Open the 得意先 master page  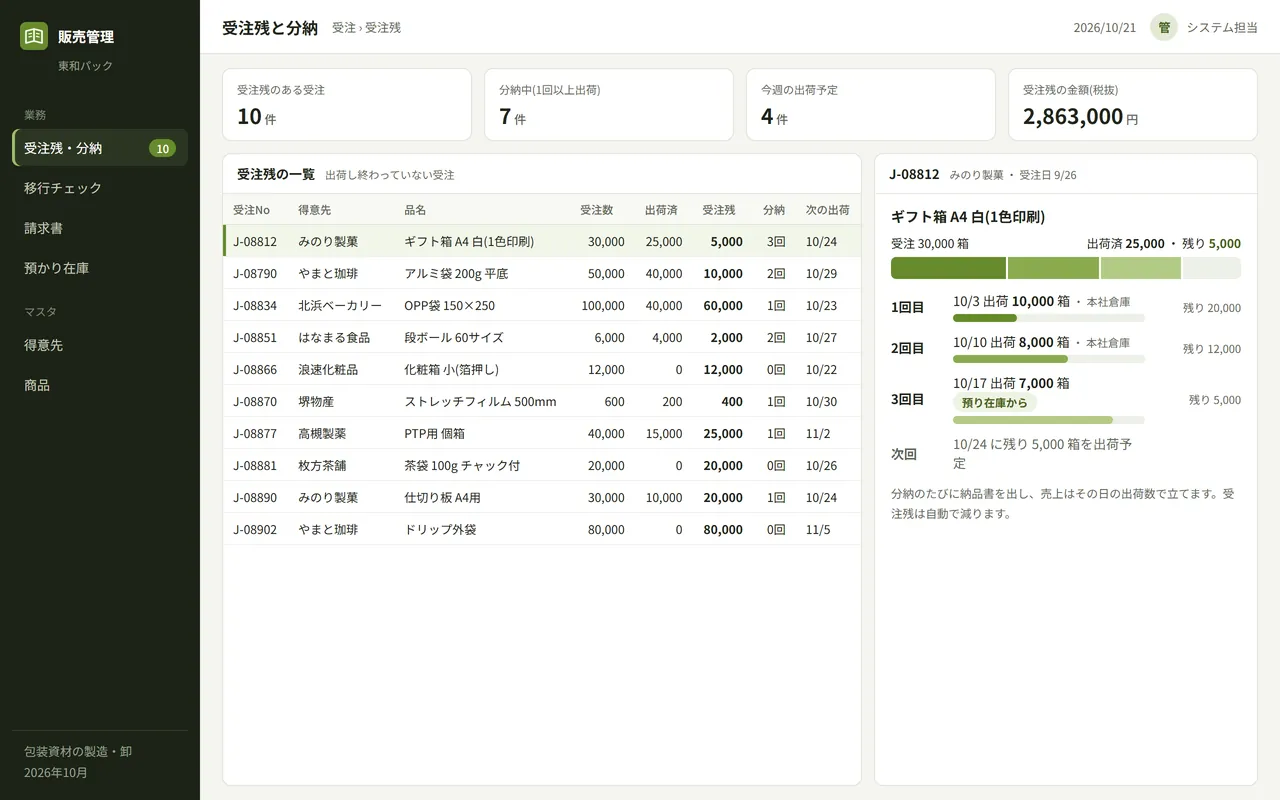click(x=100, y=345)
